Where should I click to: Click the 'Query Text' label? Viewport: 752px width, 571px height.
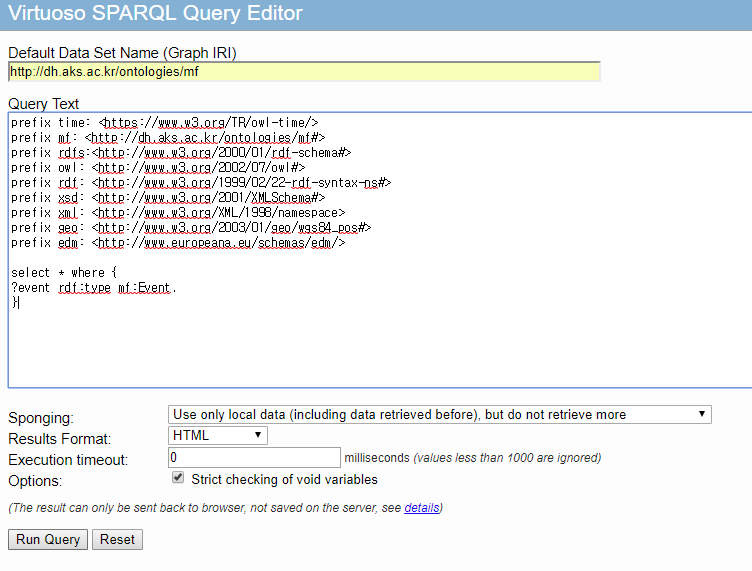pyautogui.click(x=43, y=104)
